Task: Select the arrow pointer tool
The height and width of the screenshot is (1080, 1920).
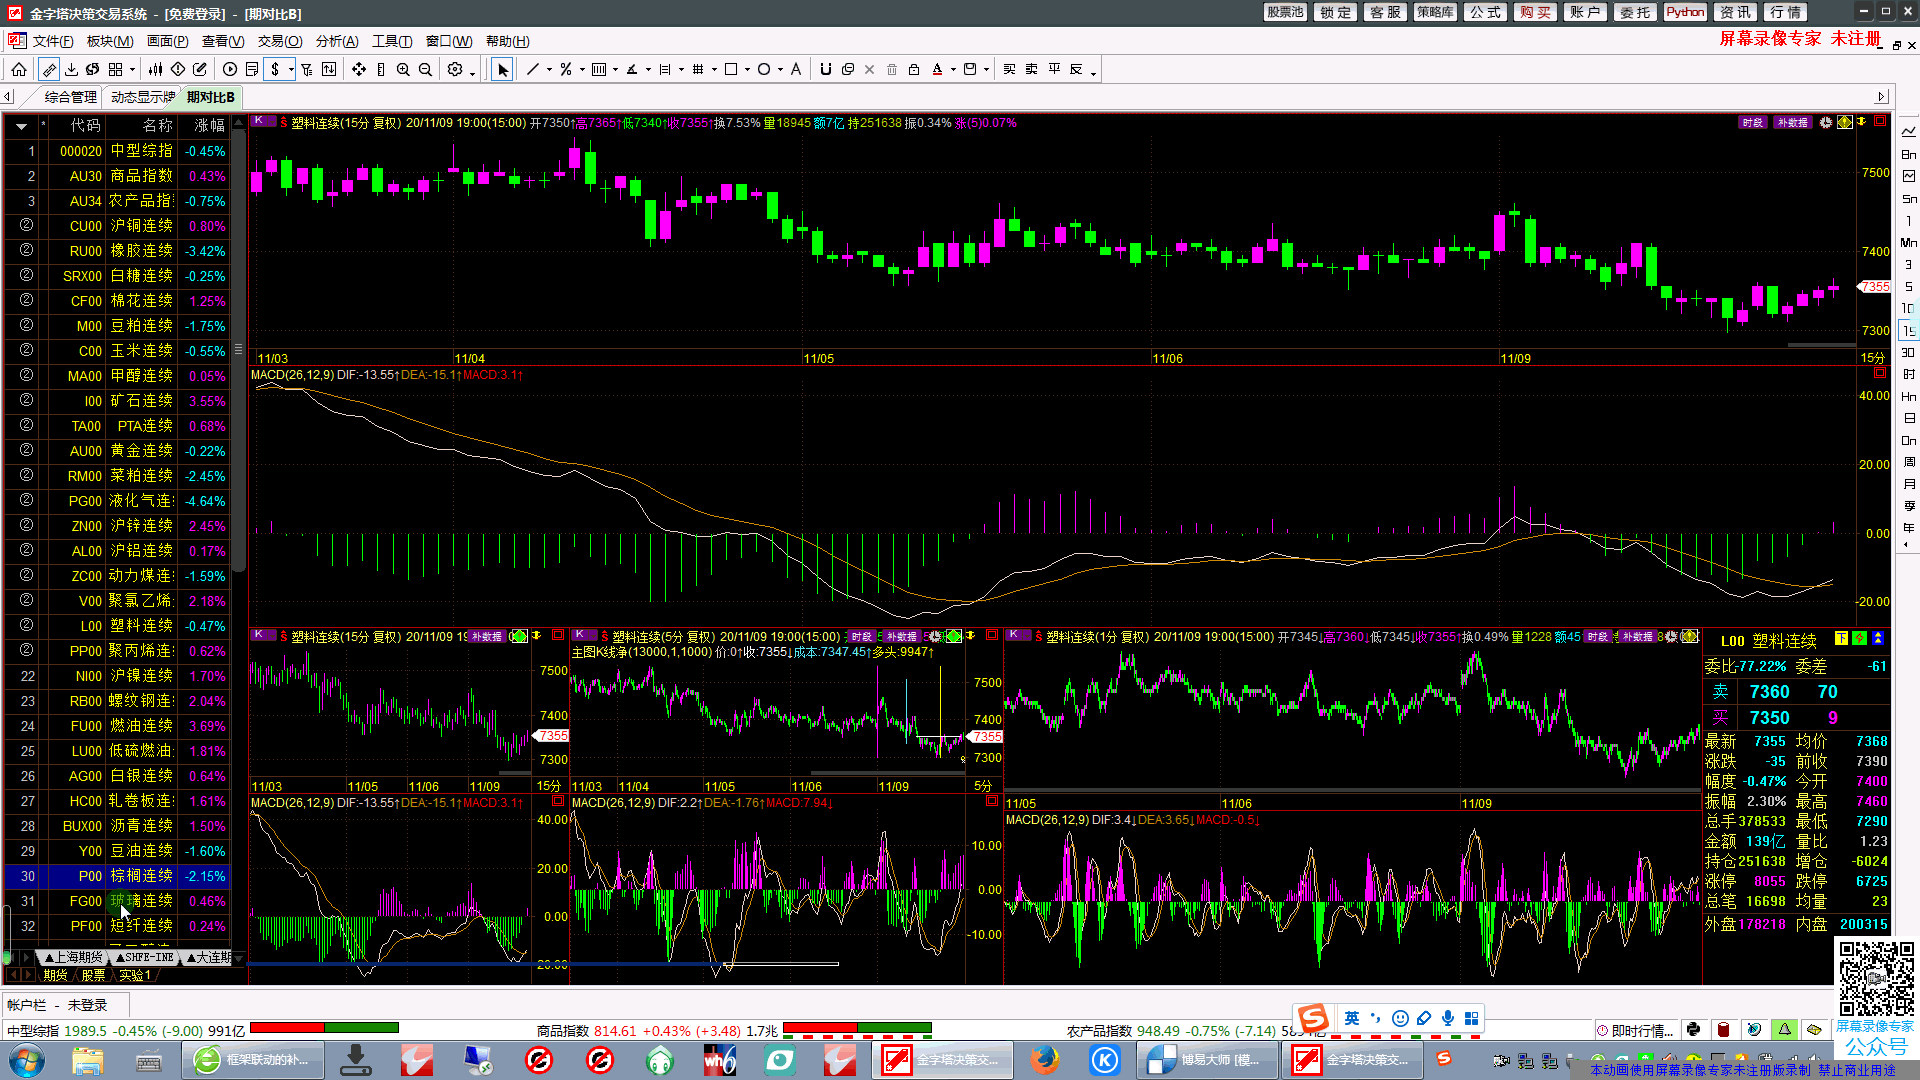Action: pyautogui.click(x=502, y=69)
